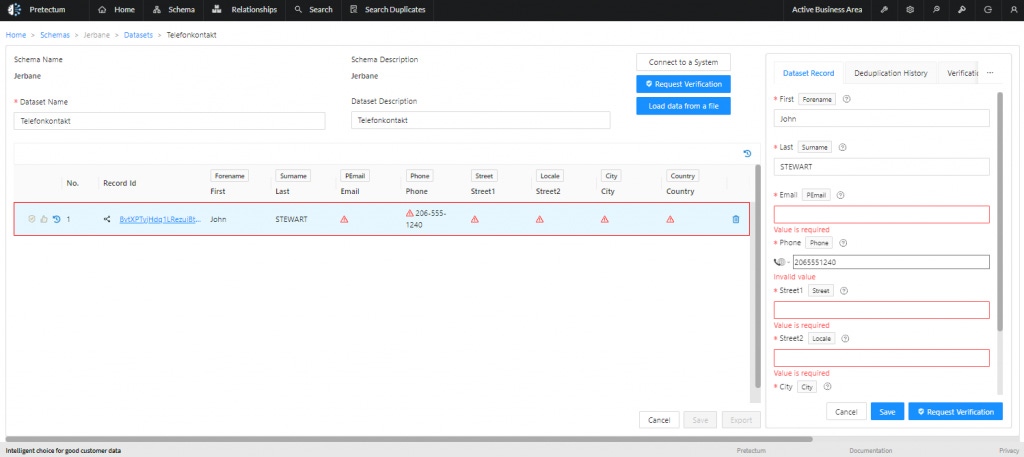
Task: Click Cancel in the record panel
Action: 846,412
